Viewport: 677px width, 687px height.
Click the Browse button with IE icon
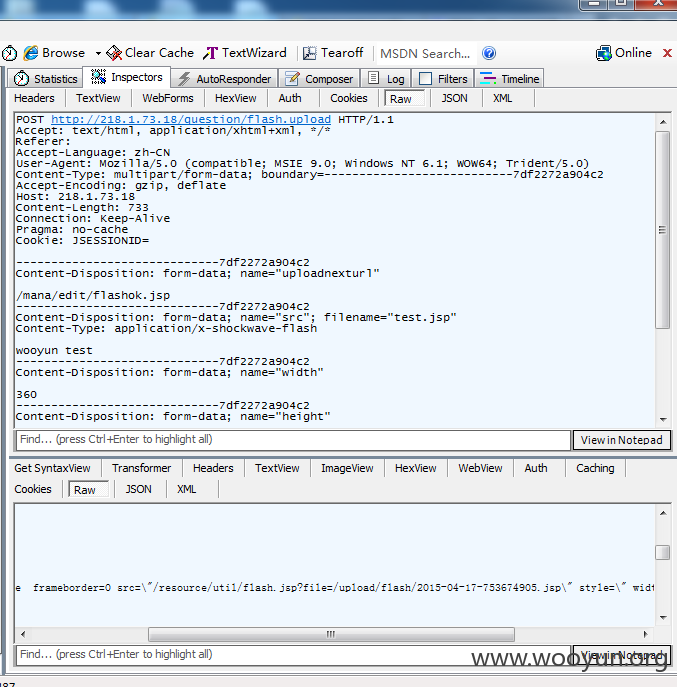point(54,53)
